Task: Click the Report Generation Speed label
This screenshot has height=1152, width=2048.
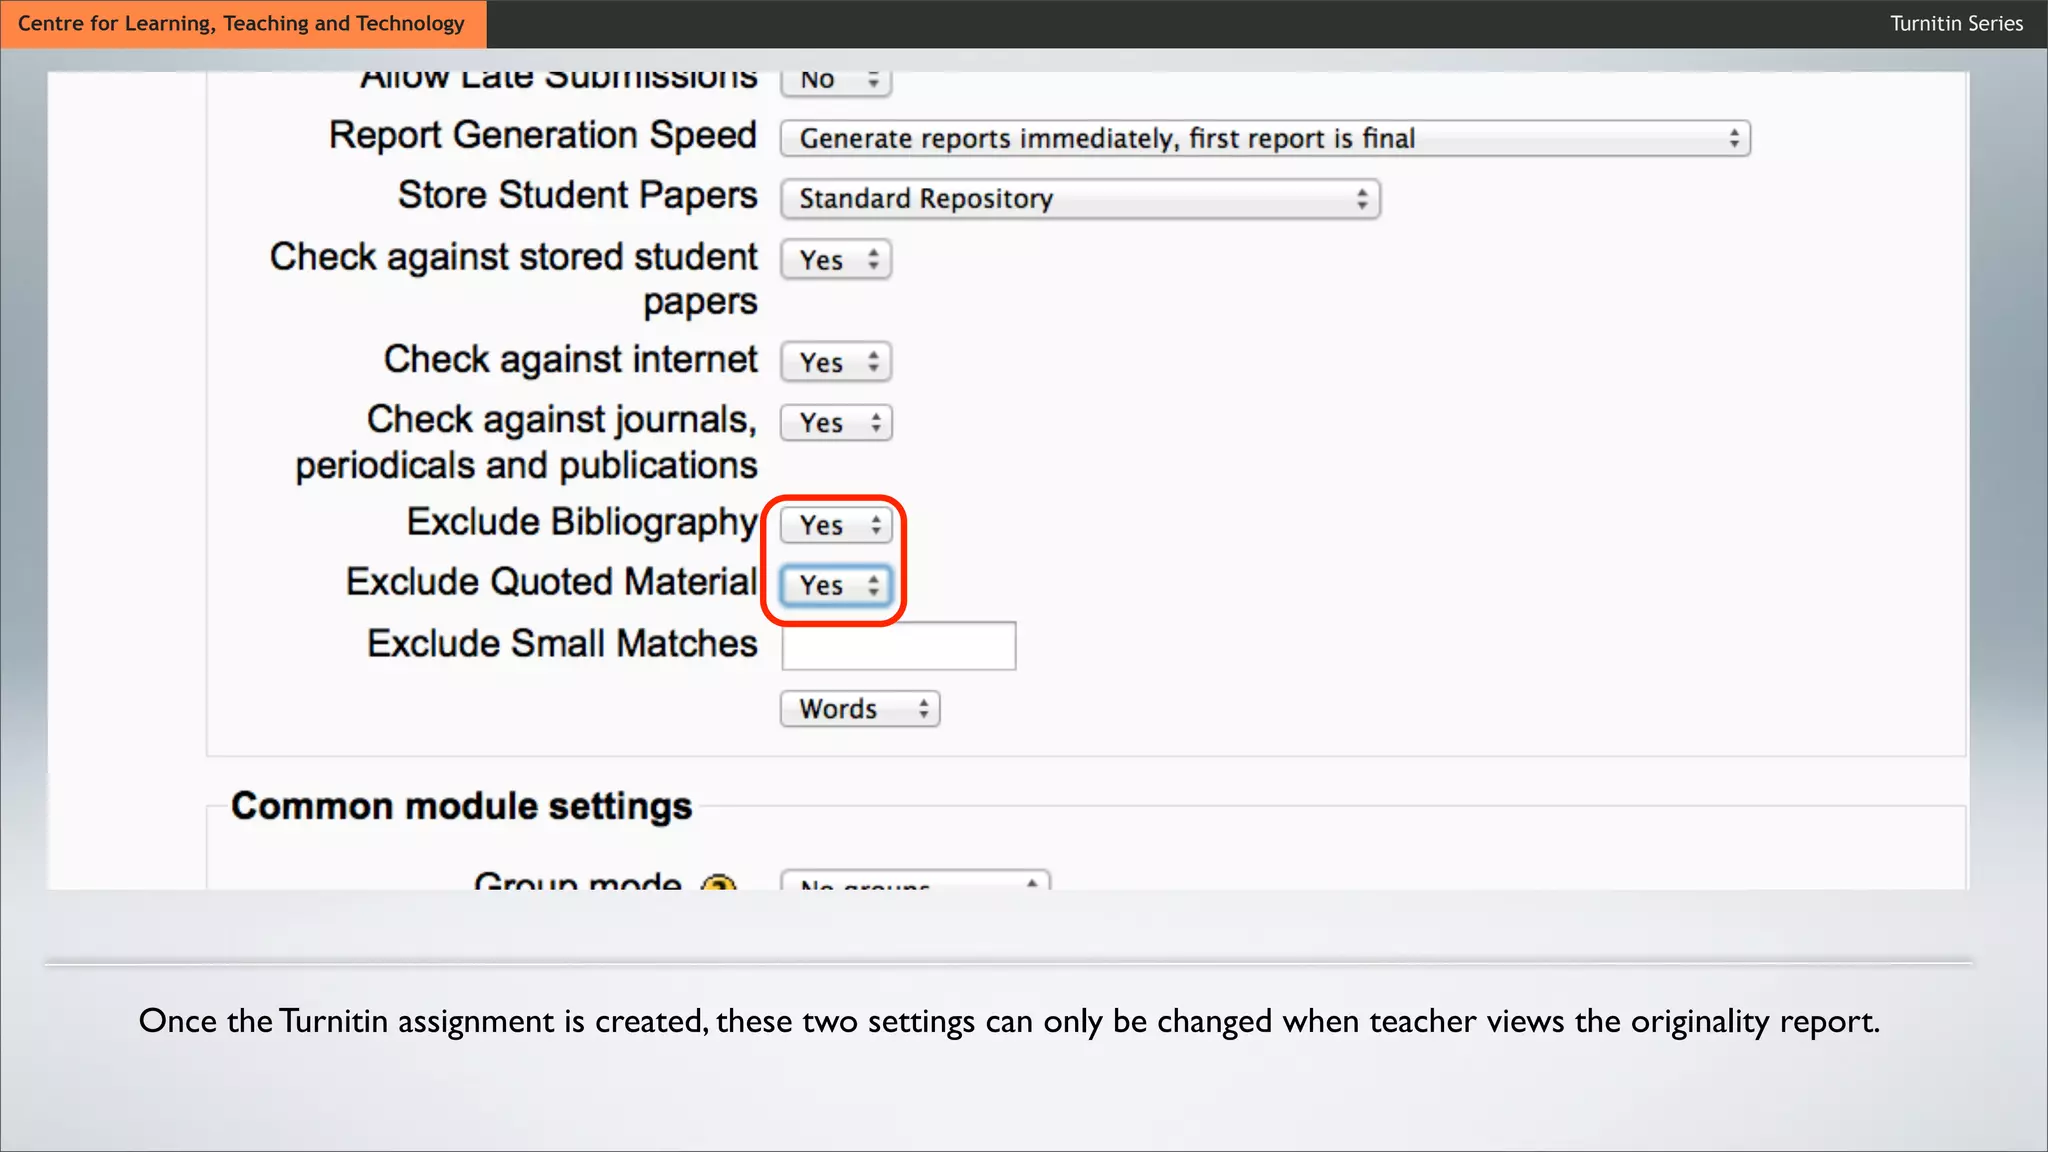Action: [x=542, y=135]
